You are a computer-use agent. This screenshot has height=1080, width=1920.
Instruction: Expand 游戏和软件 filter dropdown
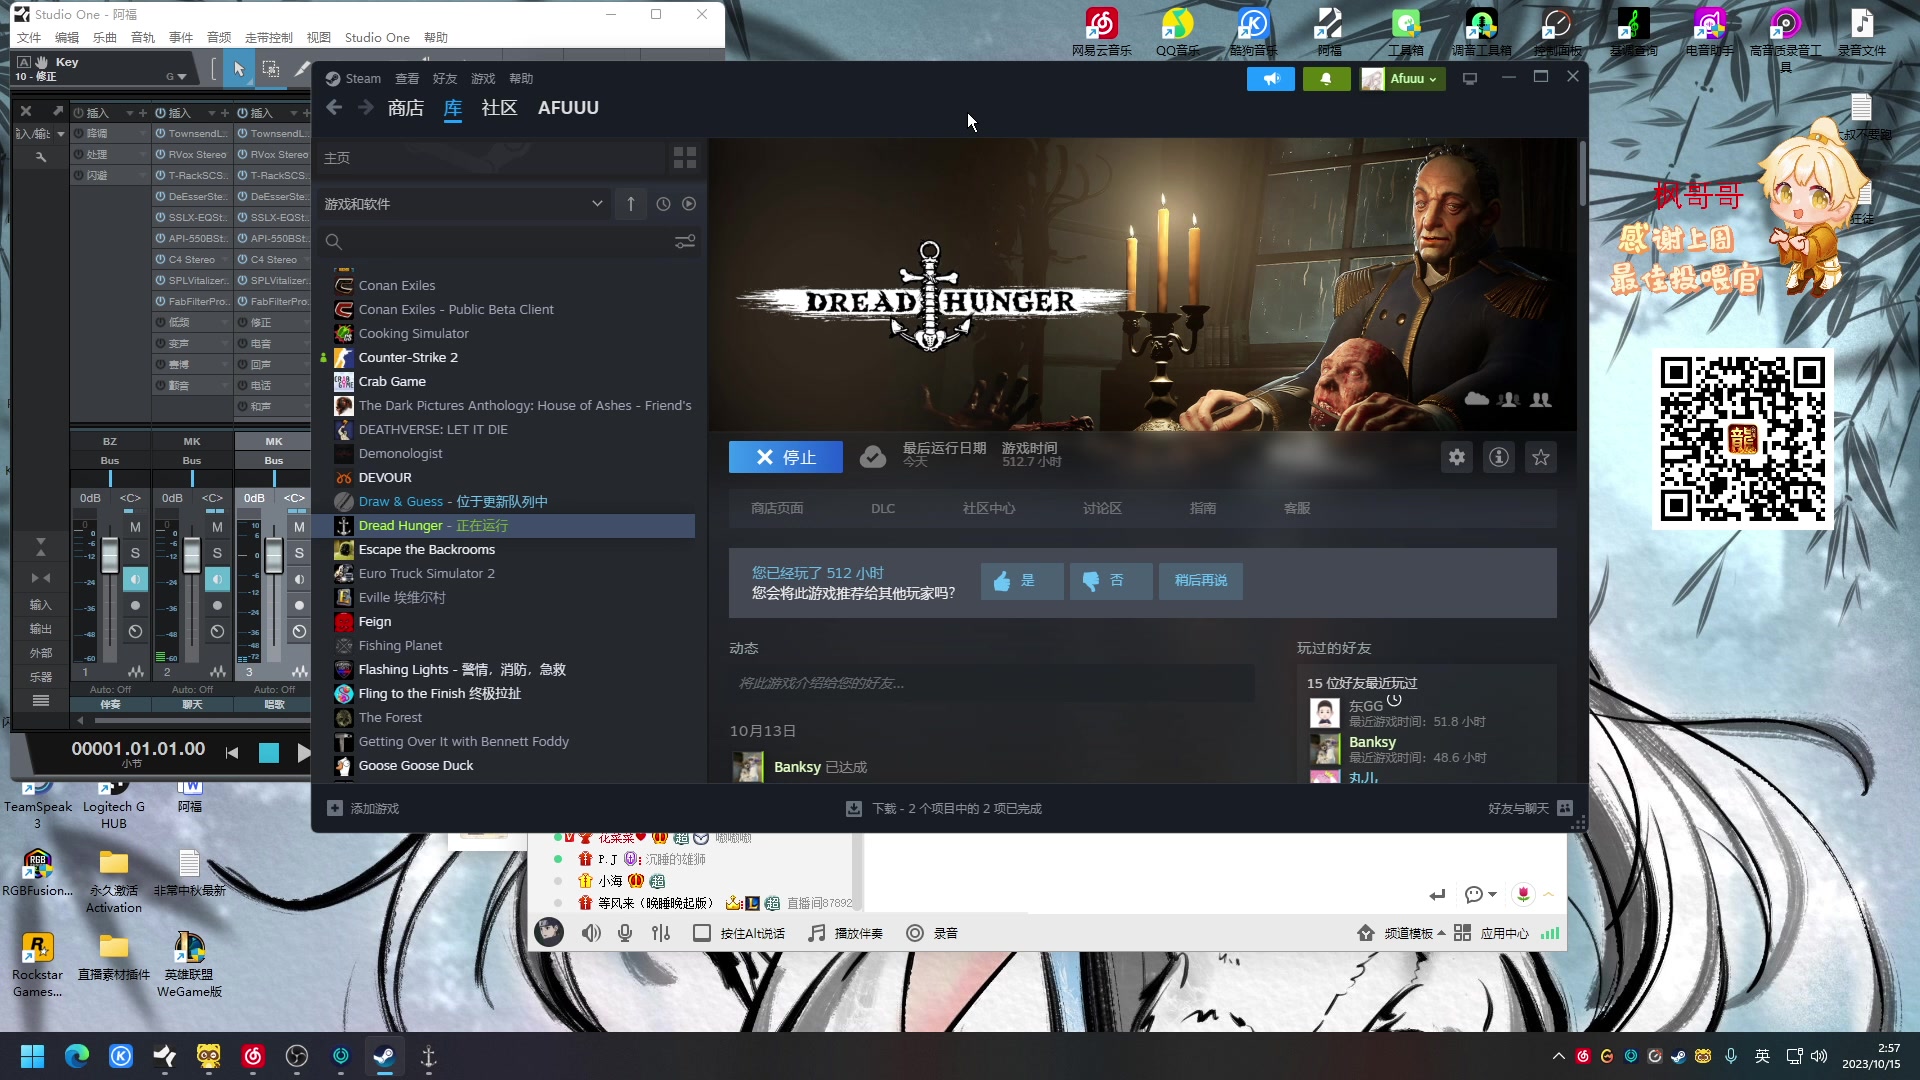coord(597,204)
